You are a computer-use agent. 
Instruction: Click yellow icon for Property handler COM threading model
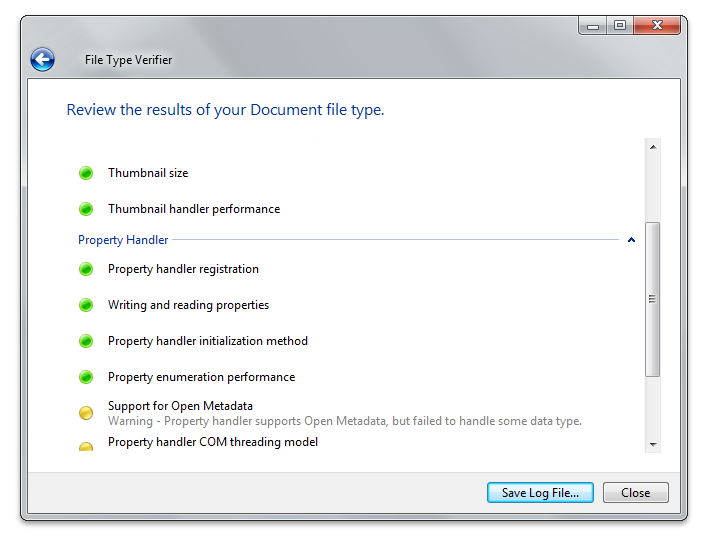86,447
